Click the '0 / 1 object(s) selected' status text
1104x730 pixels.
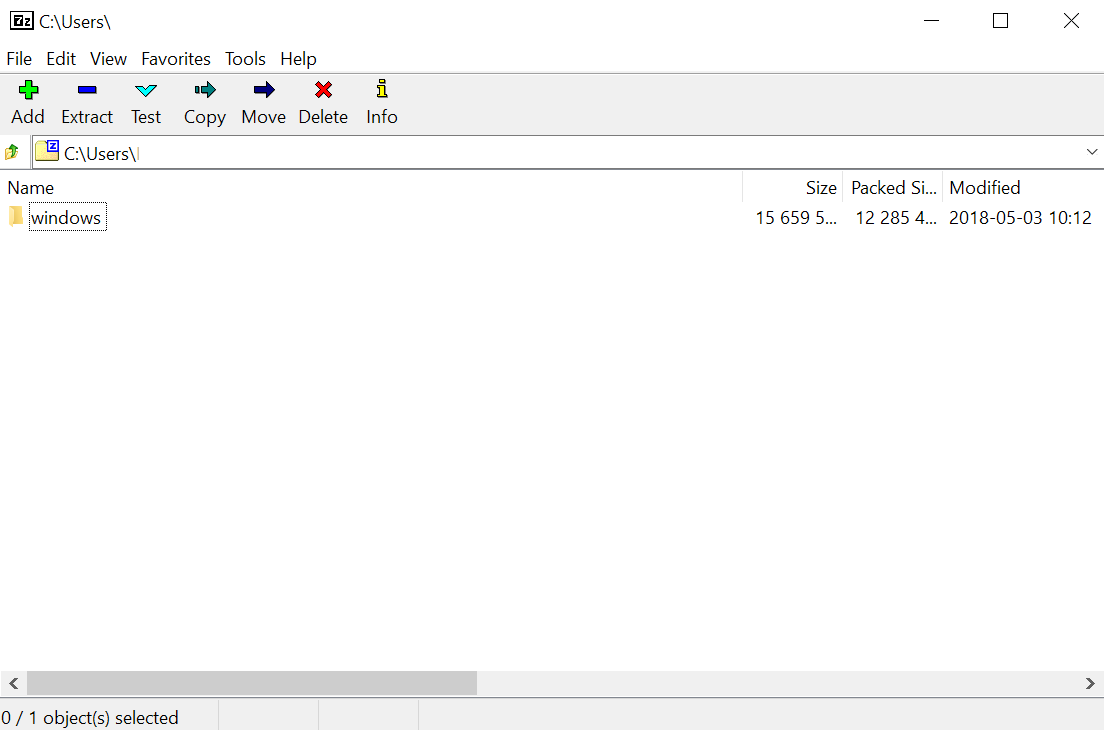click(90, 717)
